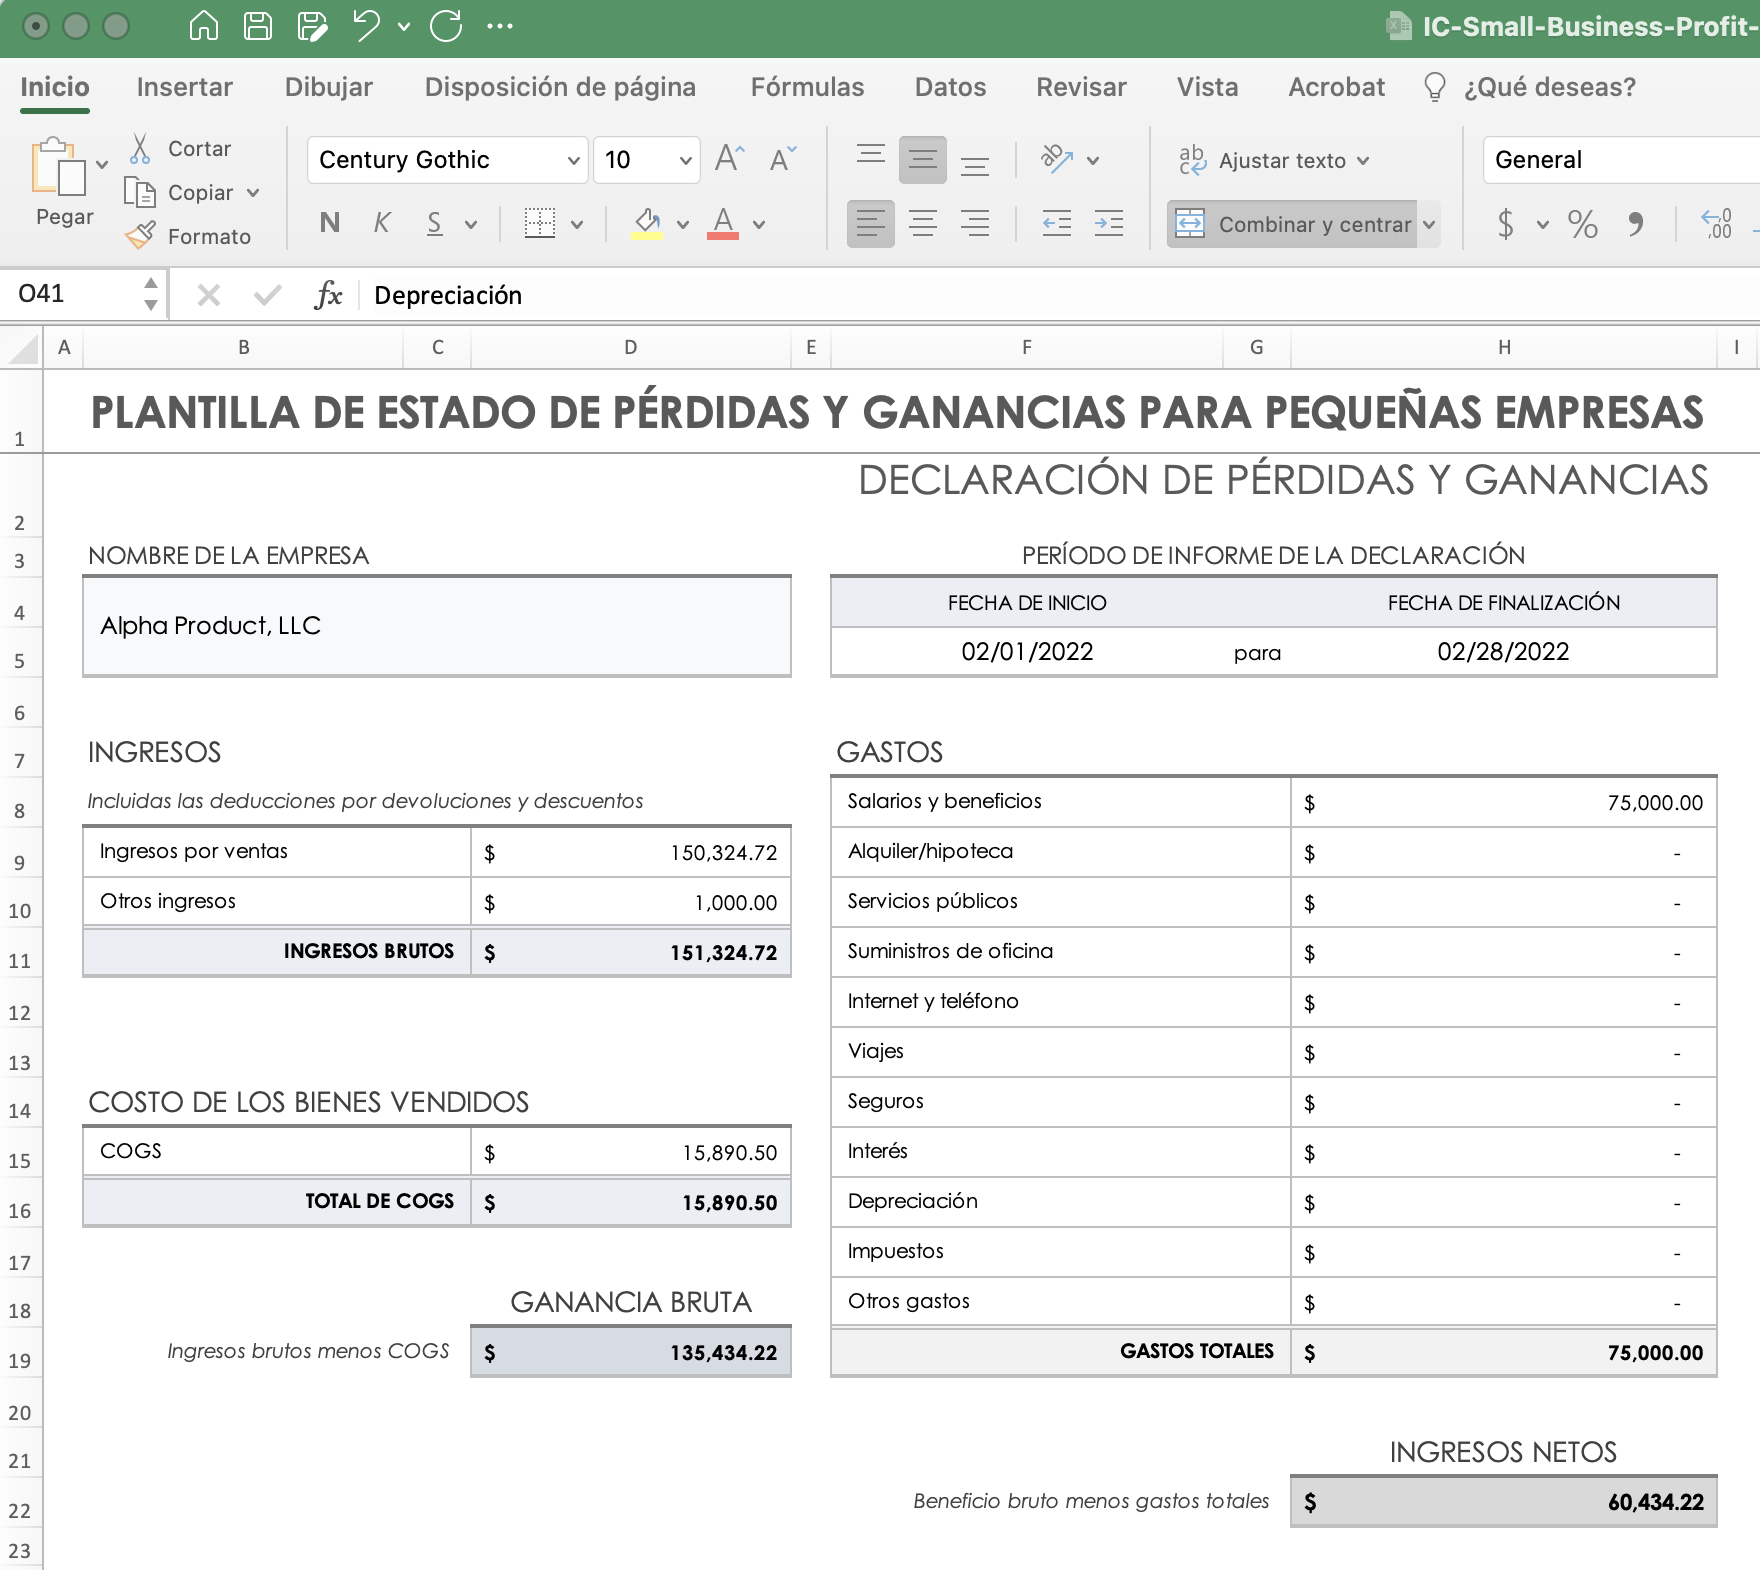Click the currency dollar format icon
Viewport: 1760px width, 1570px height.
pyautogui.click(x=1506, y=224)
